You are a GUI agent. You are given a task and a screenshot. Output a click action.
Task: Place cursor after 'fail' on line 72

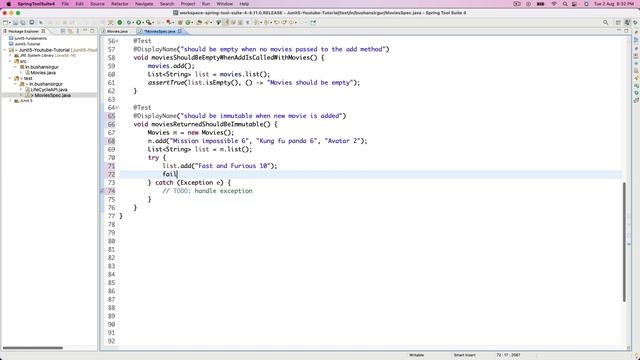(177, 174)
